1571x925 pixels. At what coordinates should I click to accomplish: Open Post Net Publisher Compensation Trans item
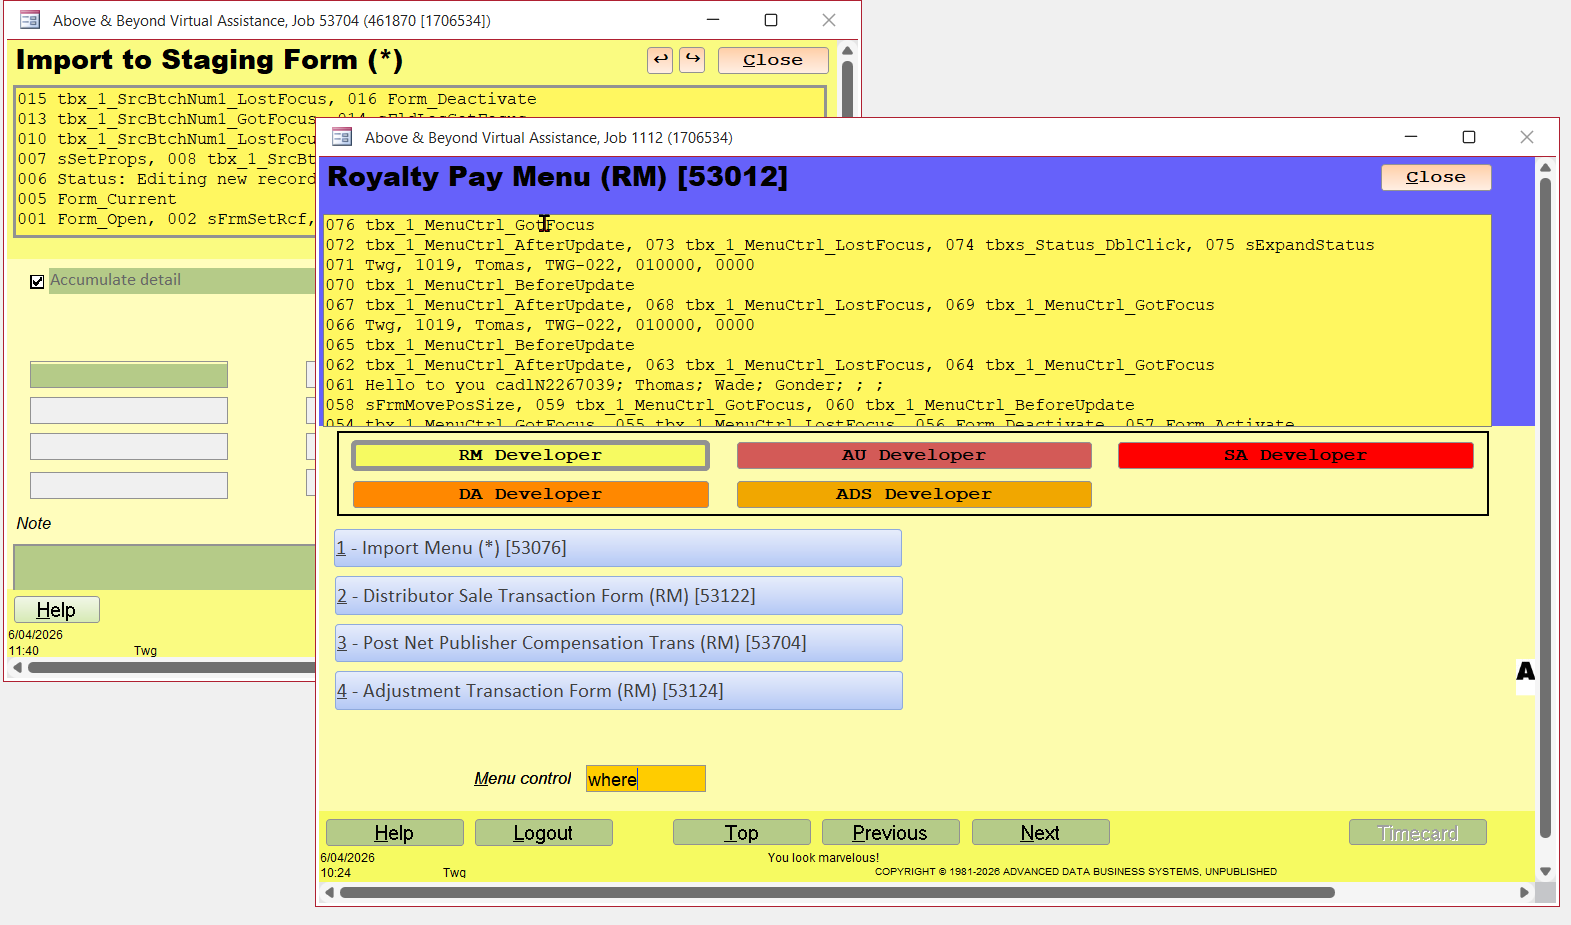(618, 643)
